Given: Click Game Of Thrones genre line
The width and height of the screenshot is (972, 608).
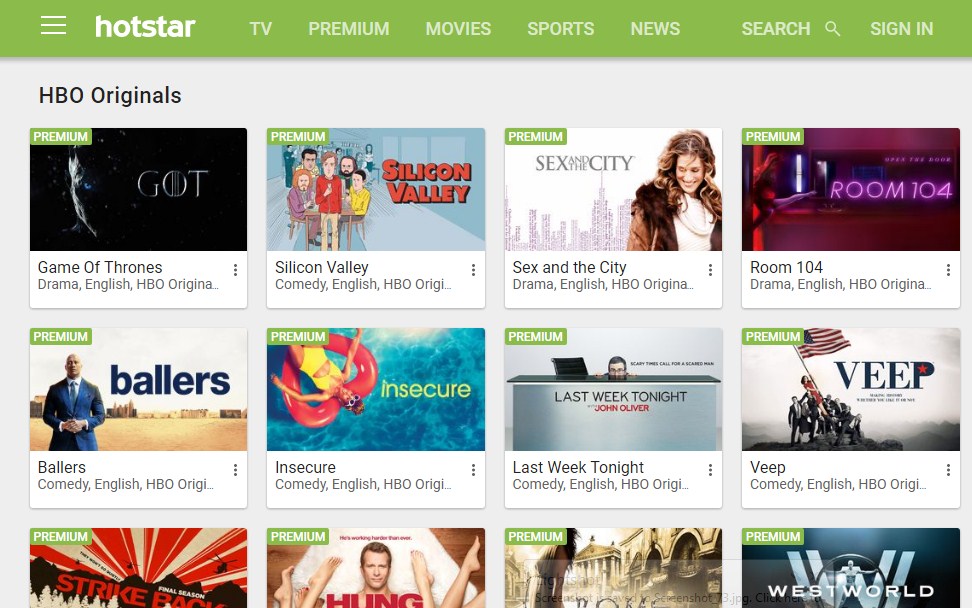Looking at the screenshot, I should point(128,284).
